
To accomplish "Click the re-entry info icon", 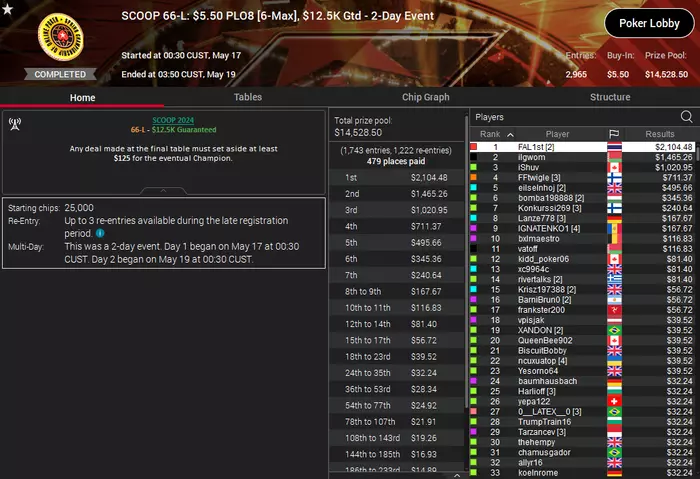I will [x=100, y=233].
